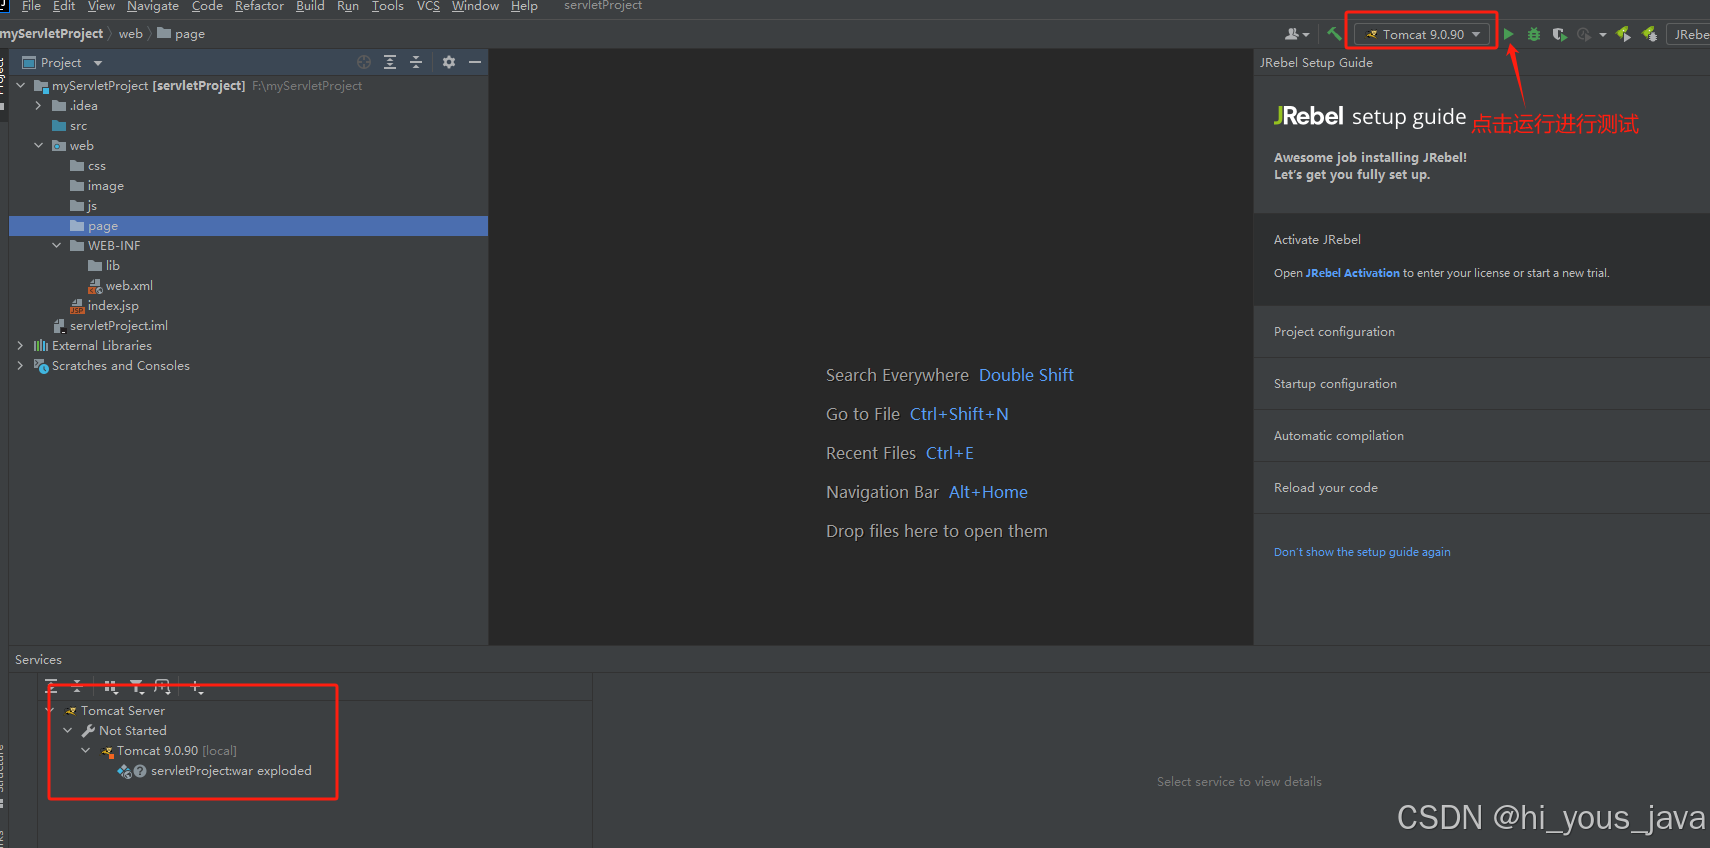
Task: Collapse the Not Started node
Action: 68,731
